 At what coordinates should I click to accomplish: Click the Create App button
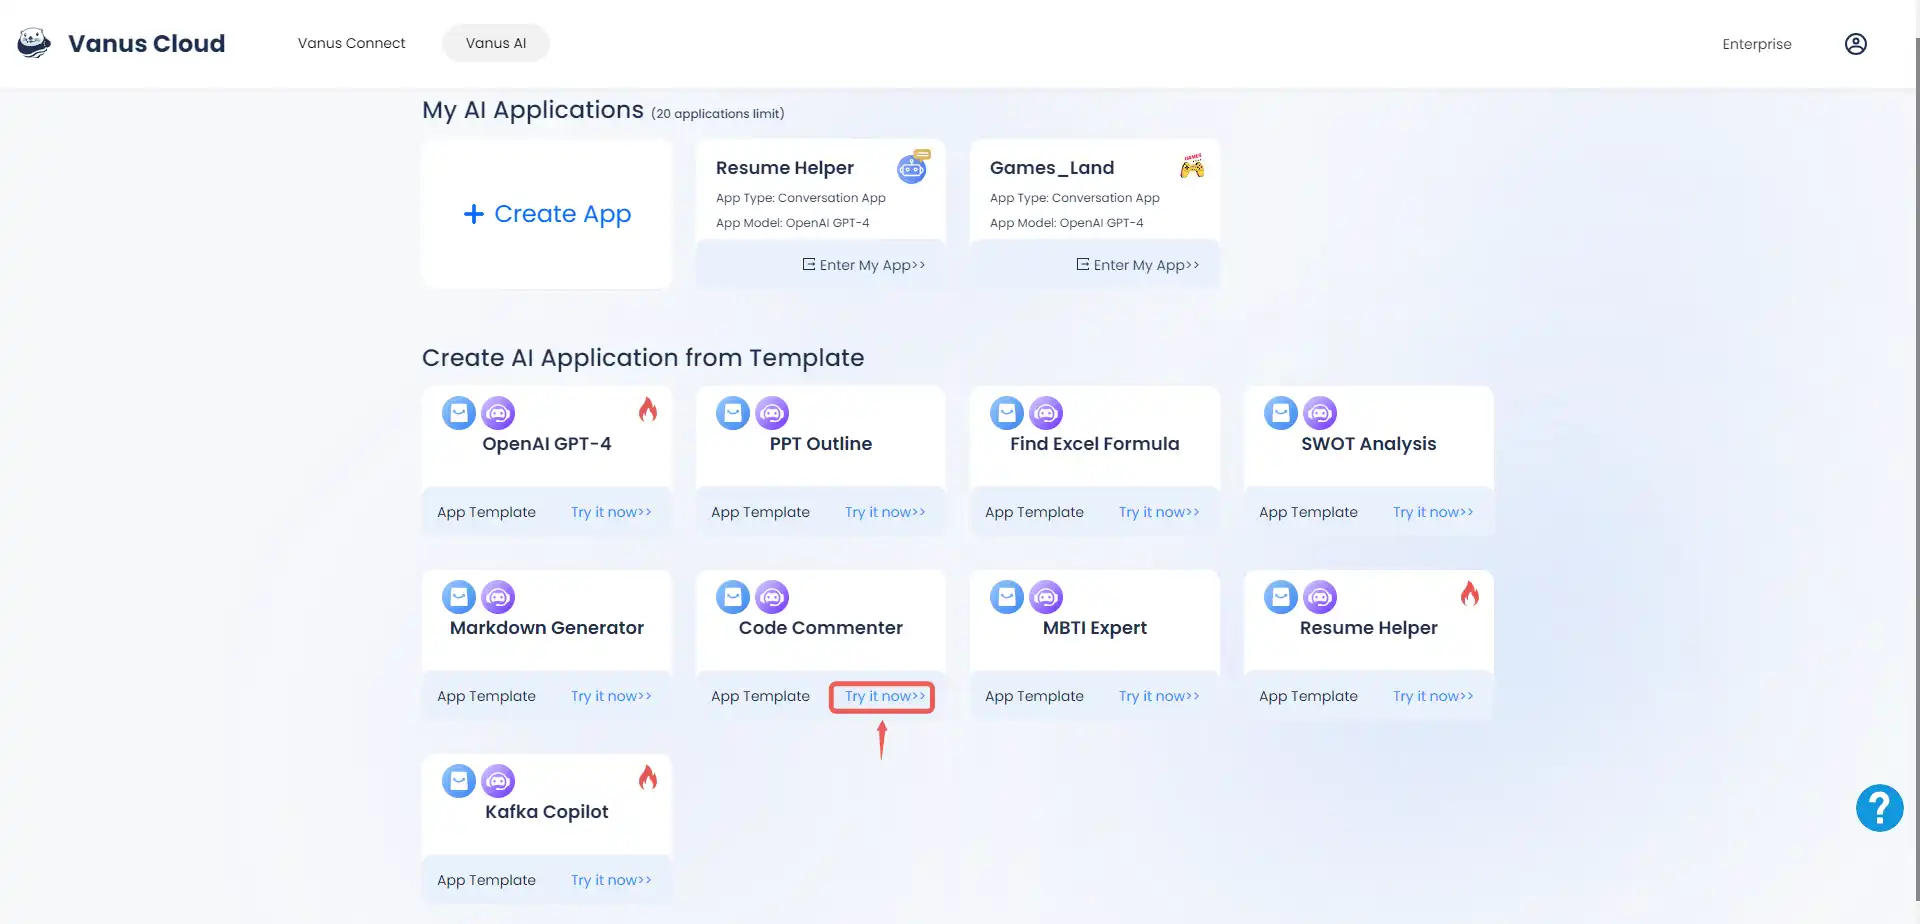coord(547,214)
